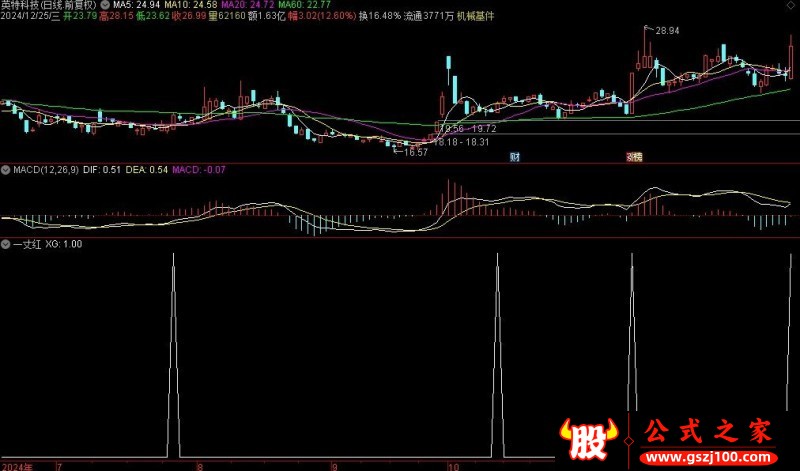Click the DIF: 0.51 value

102,170
